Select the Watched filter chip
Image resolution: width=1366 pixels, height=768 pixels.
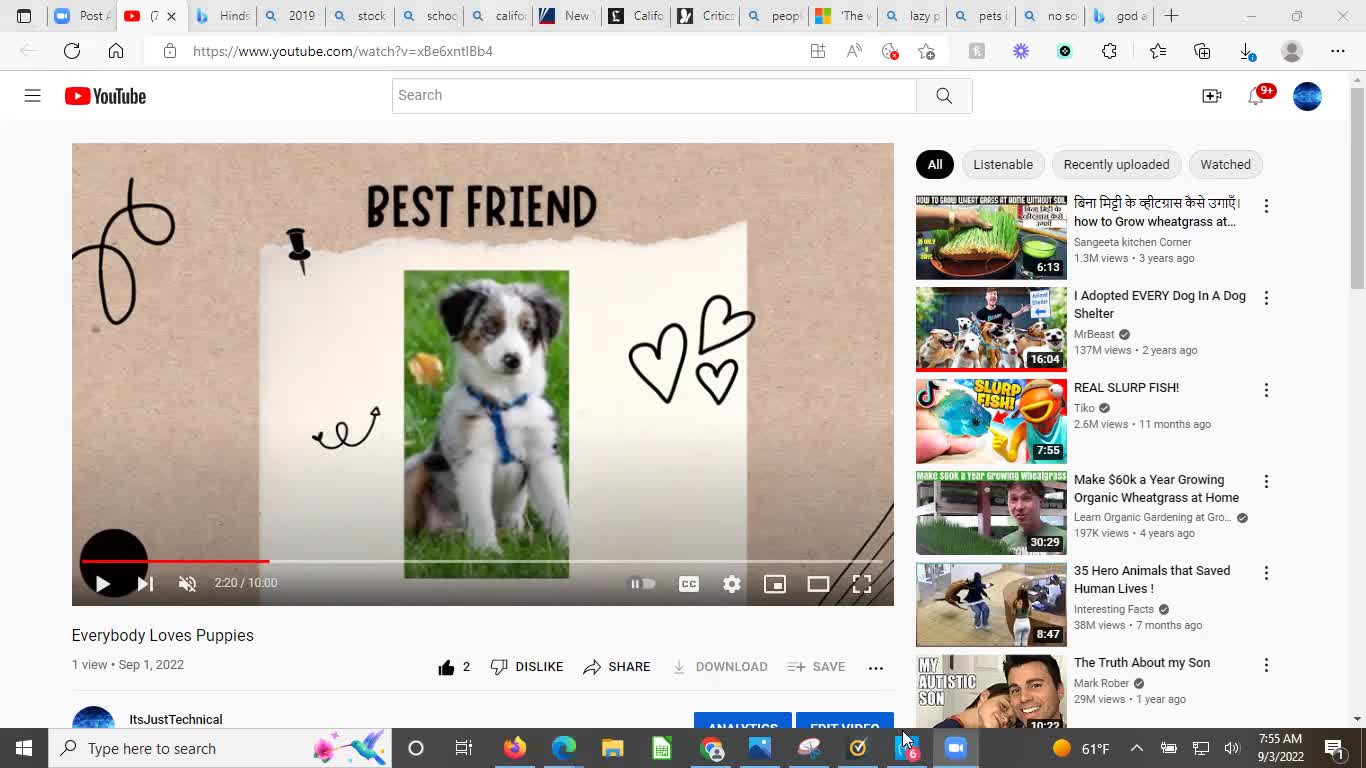pos(1225,165)
